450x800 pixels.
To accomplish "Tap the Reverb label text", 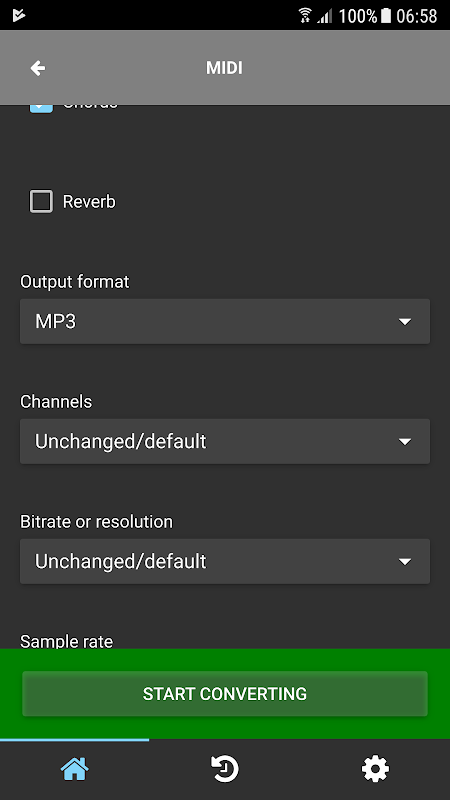I will tap(89, 202).
